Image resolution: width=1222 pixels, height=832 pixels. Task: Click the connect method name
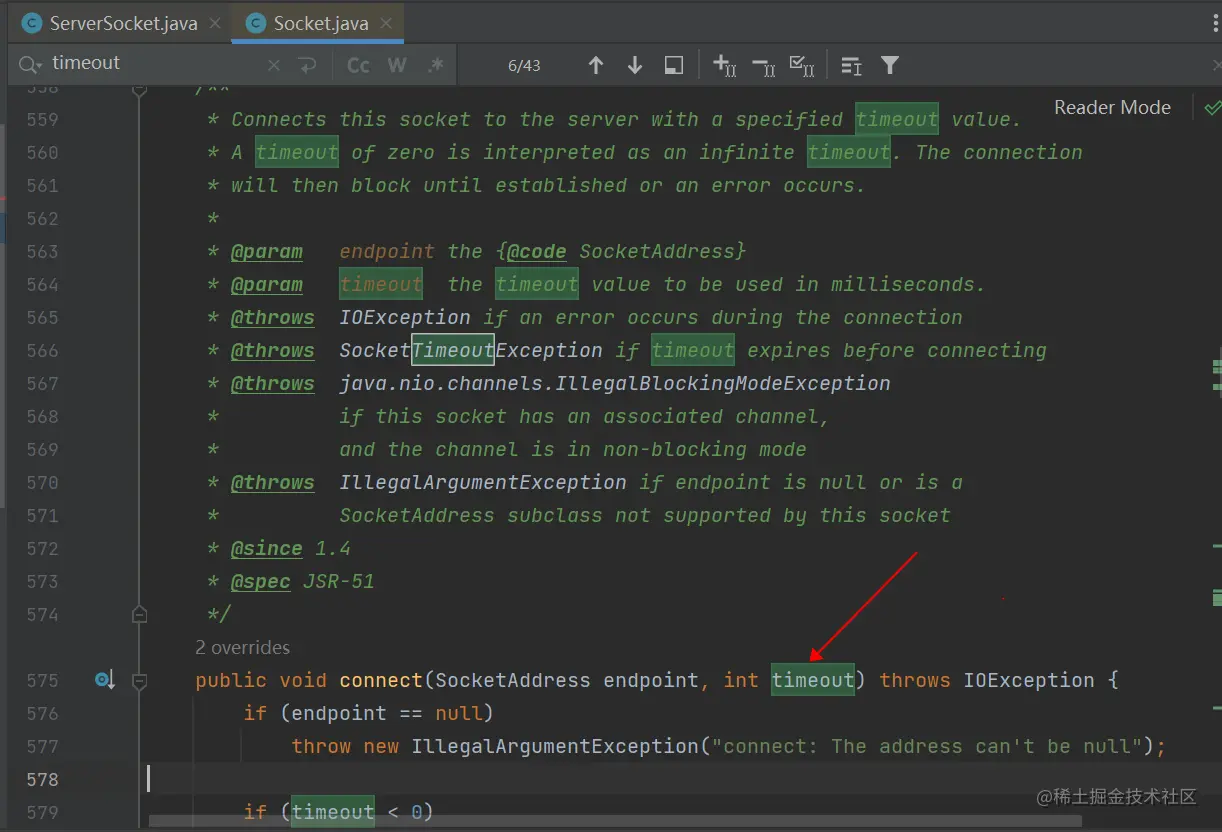pos(381,680)
